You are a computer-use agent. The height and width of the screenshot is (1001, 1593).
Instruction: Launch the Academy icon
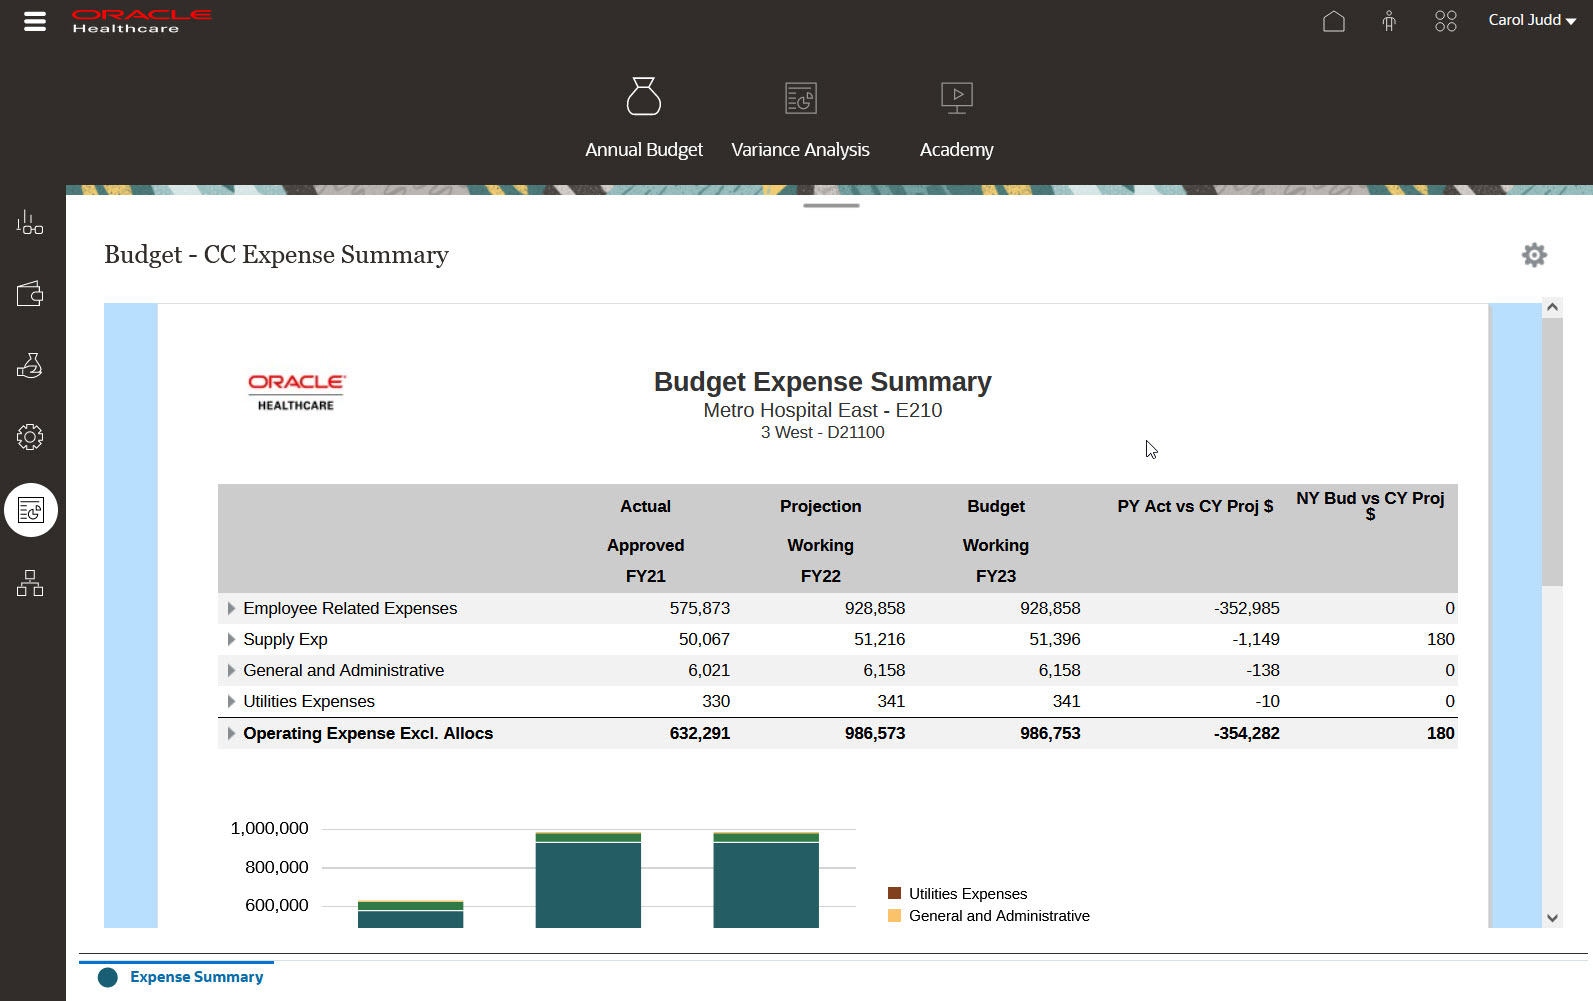click(956, 98)
